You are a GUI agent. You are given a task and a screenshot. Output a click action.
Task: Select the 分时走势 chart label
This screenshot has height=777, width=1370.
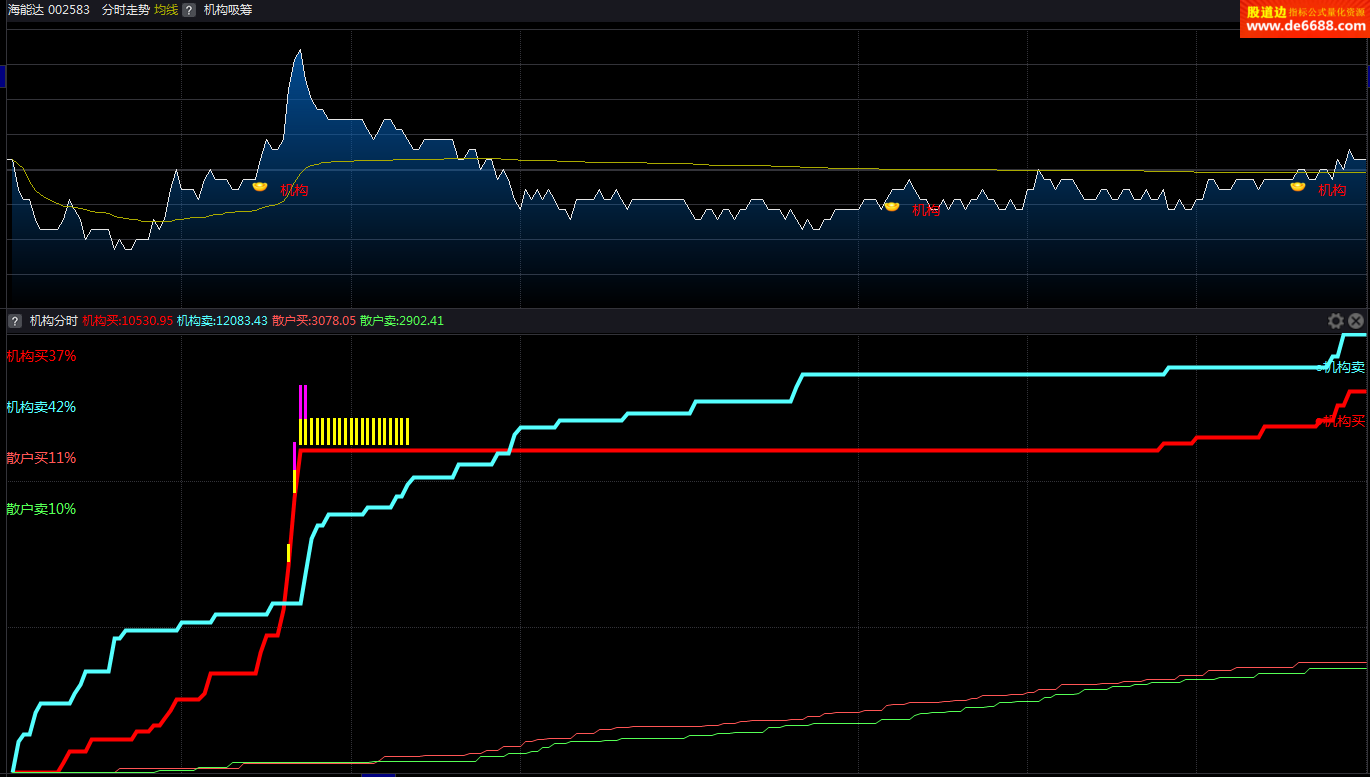125,10
